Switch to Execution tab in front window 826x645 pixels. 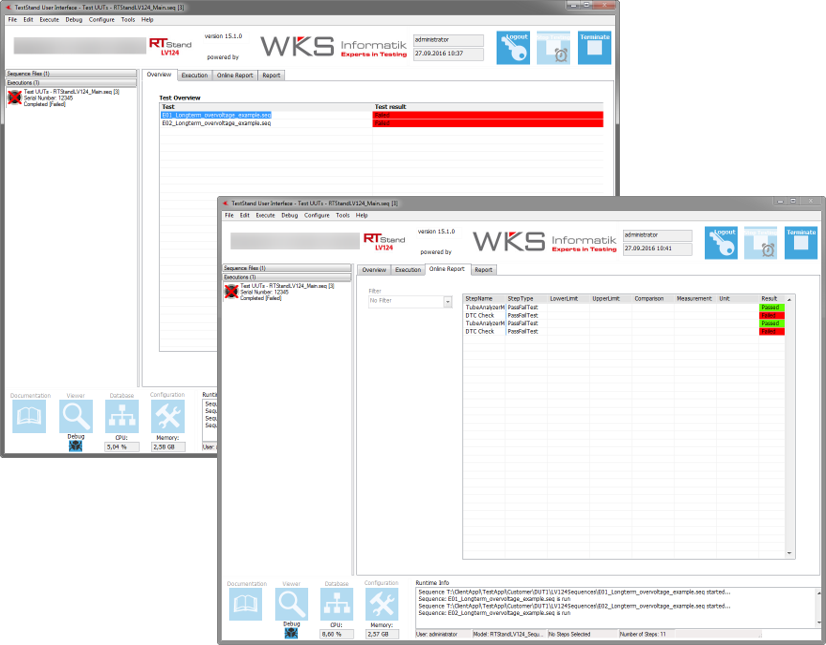408,270
